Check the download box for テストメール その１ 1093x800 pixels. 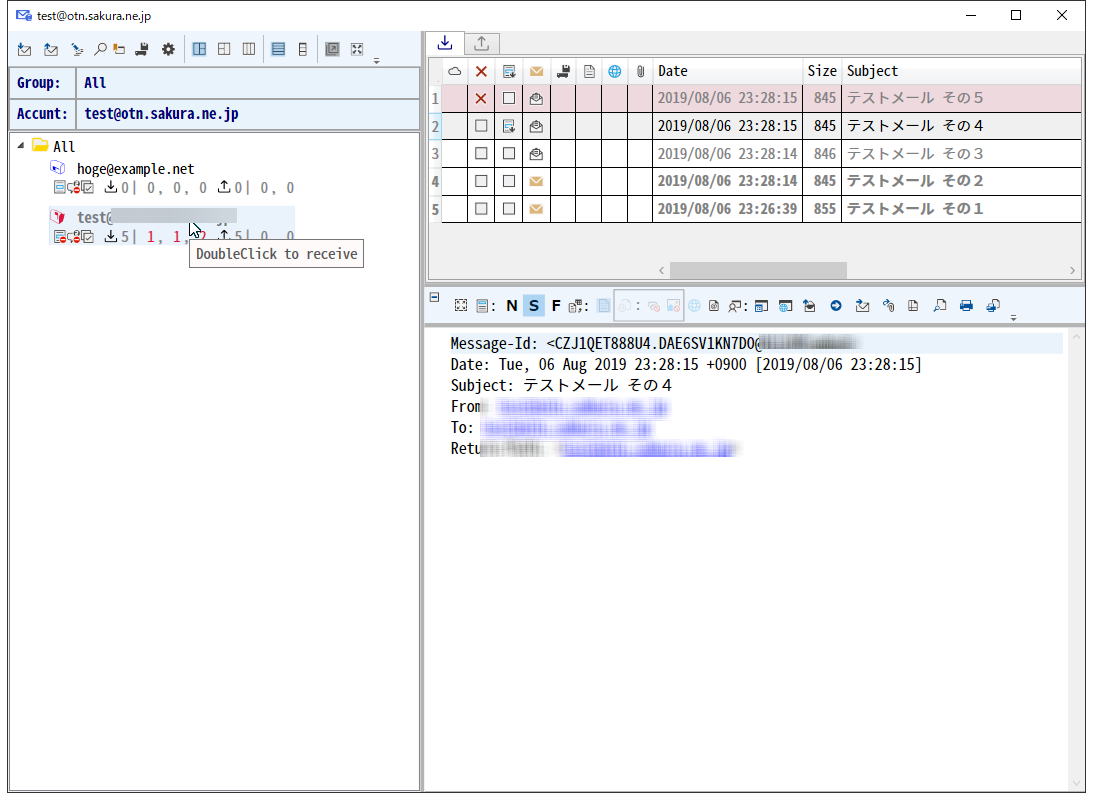coord(509,208)
